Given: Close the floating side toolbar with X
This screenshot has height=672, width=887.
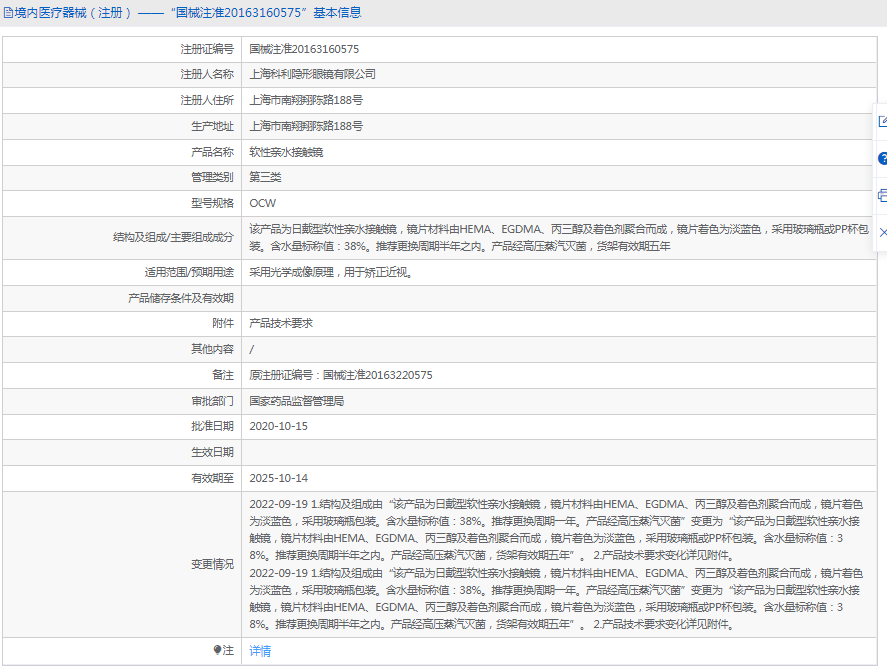Looking at the screenshot, I should pos(882,232).
